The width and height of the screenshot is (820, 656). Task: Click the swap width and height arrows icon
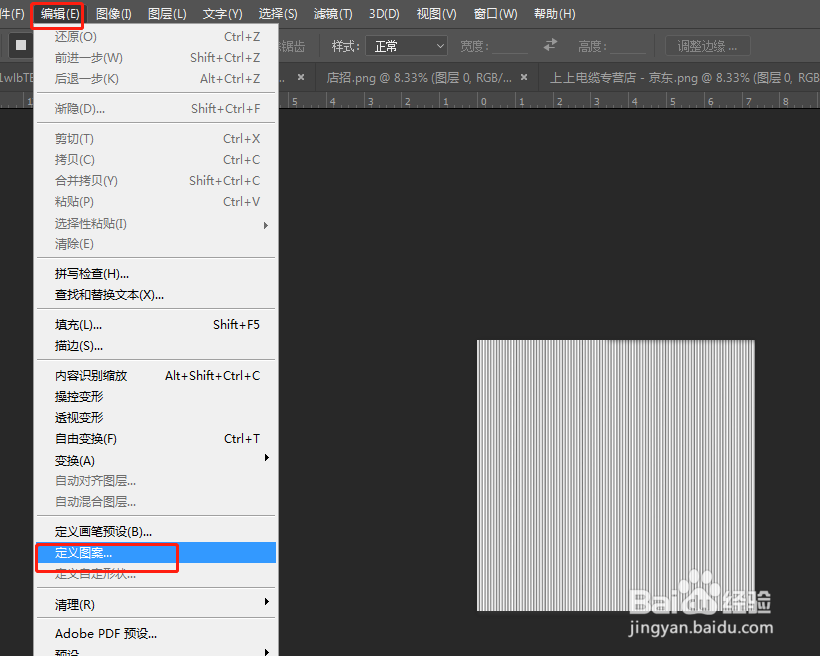point(549,45)
